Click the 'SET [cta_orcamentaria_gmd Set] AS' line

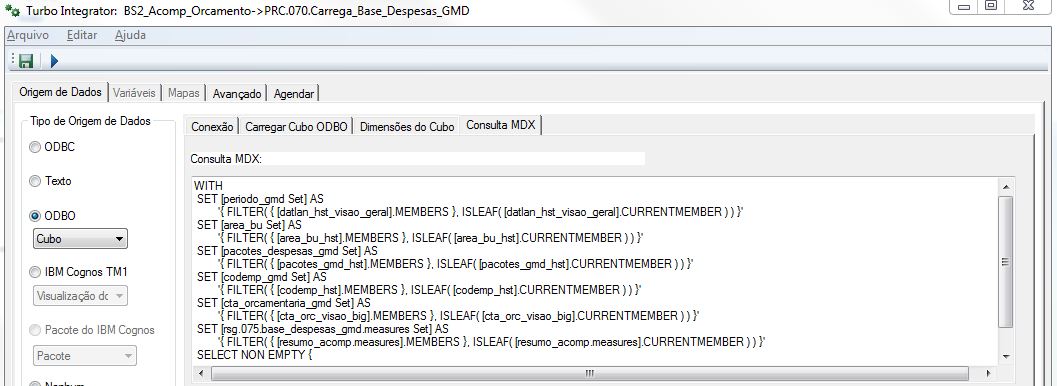point(284,303)
